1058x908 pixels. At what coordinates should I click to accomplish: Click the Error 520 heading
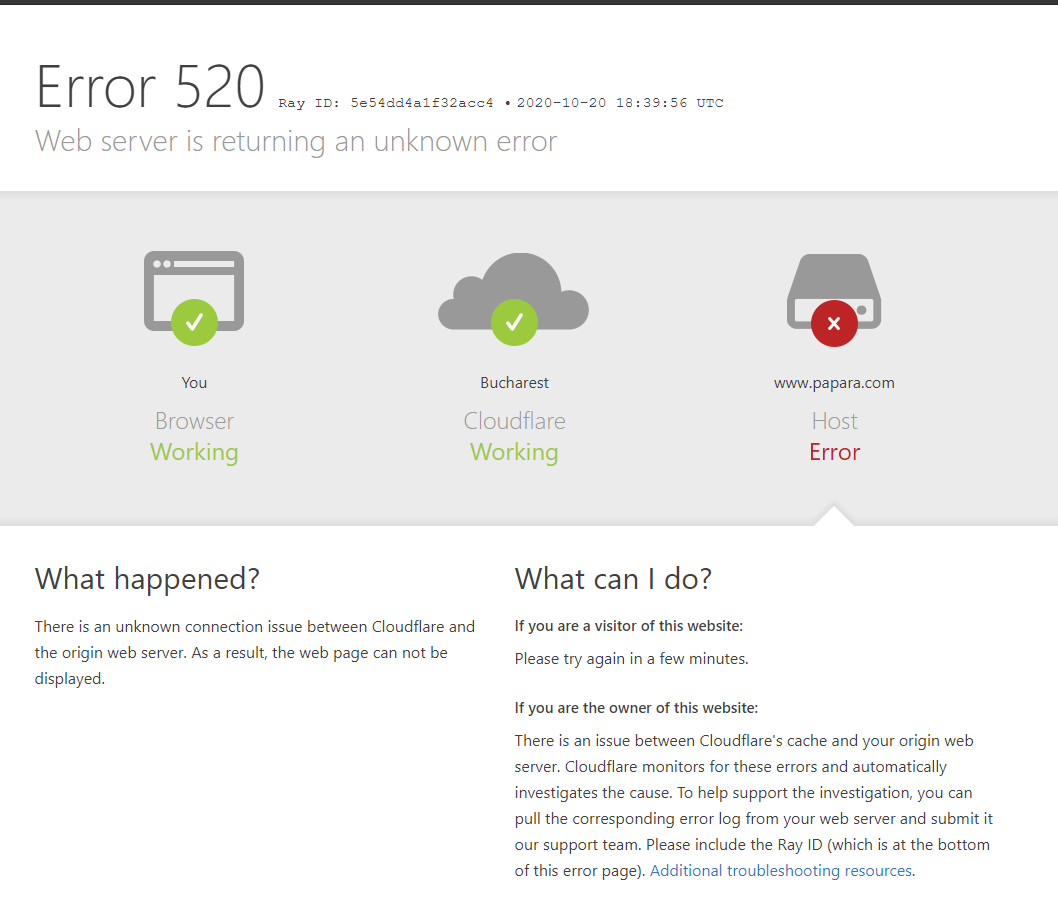(150, 87)
